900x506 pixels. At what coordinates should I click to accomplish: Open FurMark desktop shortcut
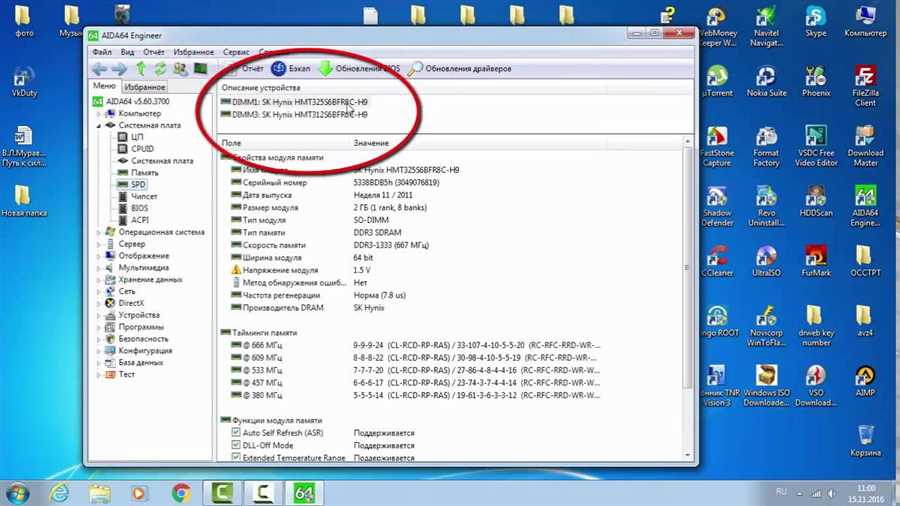click(816, 262)
